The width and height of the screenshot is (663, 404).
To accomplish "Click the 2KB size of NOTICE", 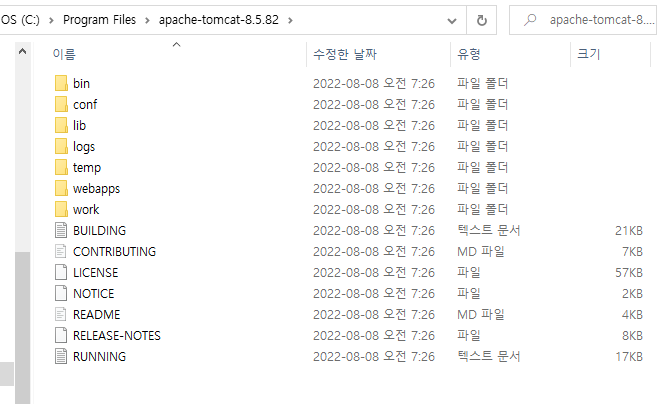I will (632, 293).
